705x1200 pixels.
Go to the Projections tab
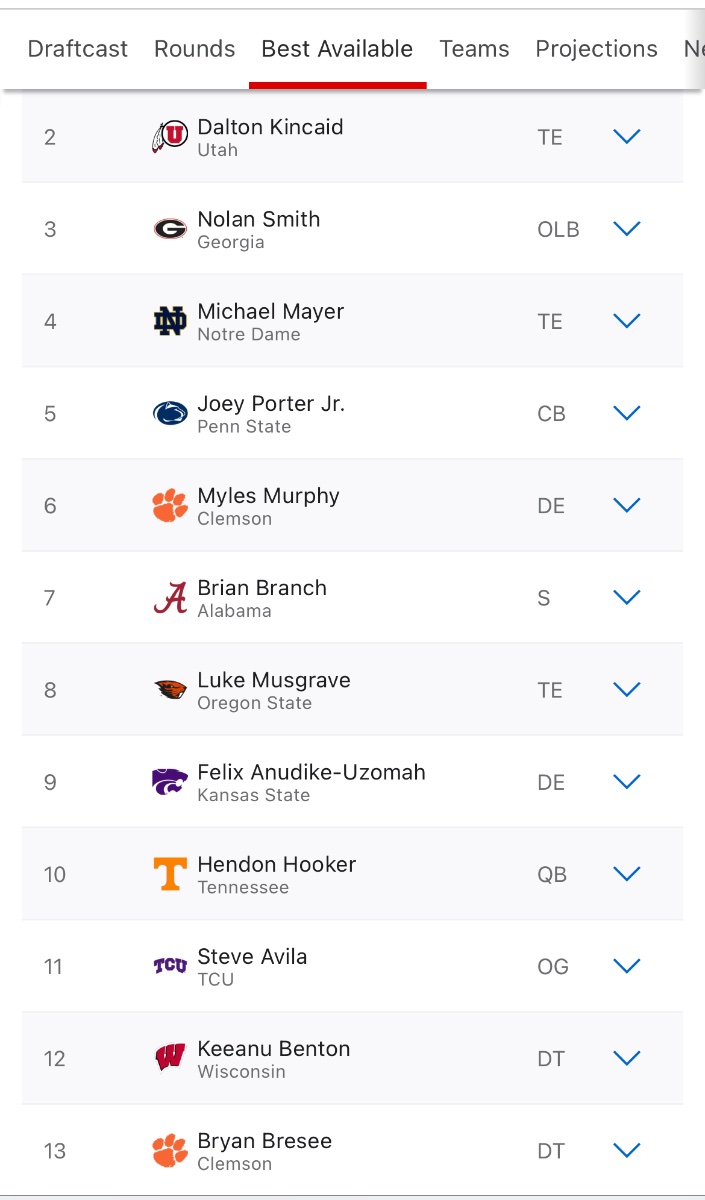596,49
